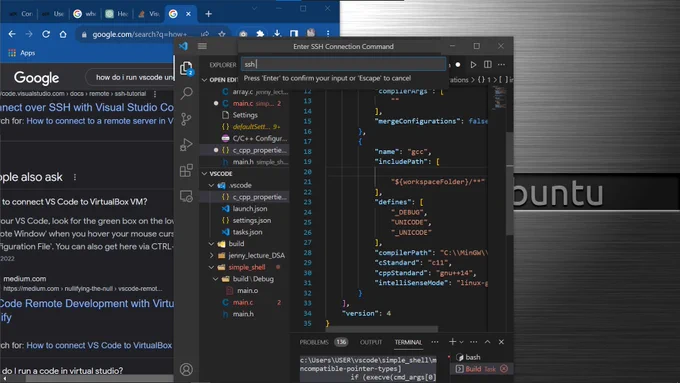680x383 pixels.
Task: Close the terminal panel
Action: coord(501,342)
